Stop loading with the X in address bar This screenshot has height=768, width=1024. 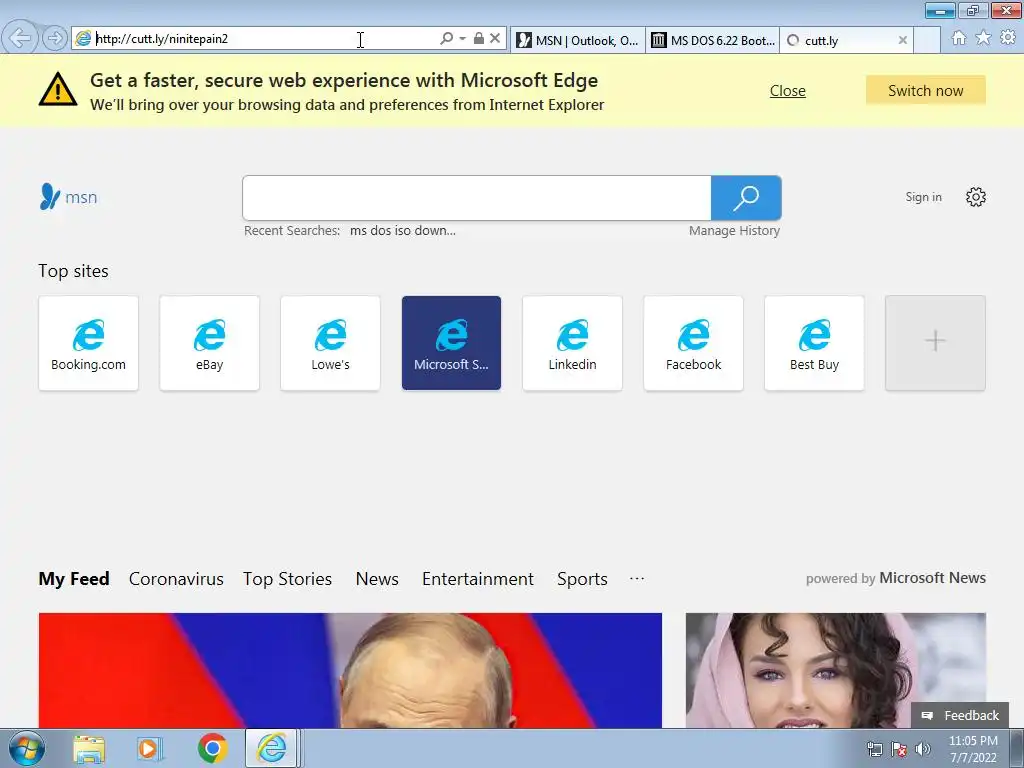(x=495, y=39)
